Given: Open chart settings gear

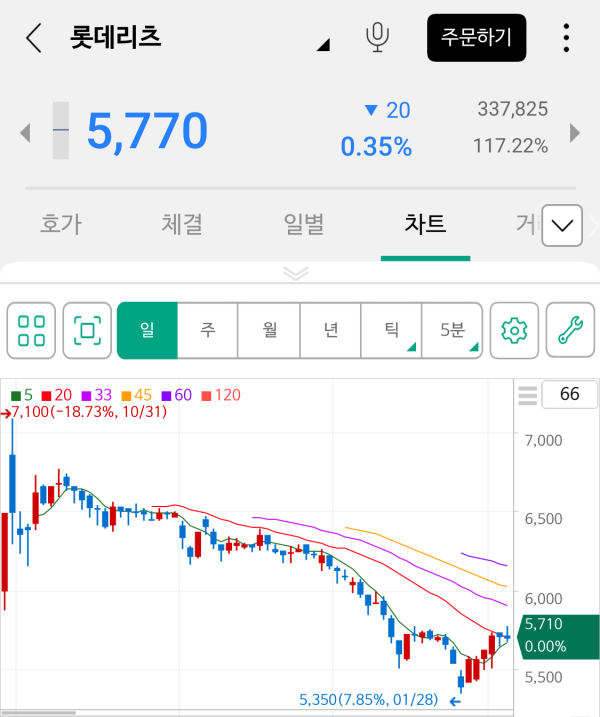Looking at the screenshot, I should [514, 330].
